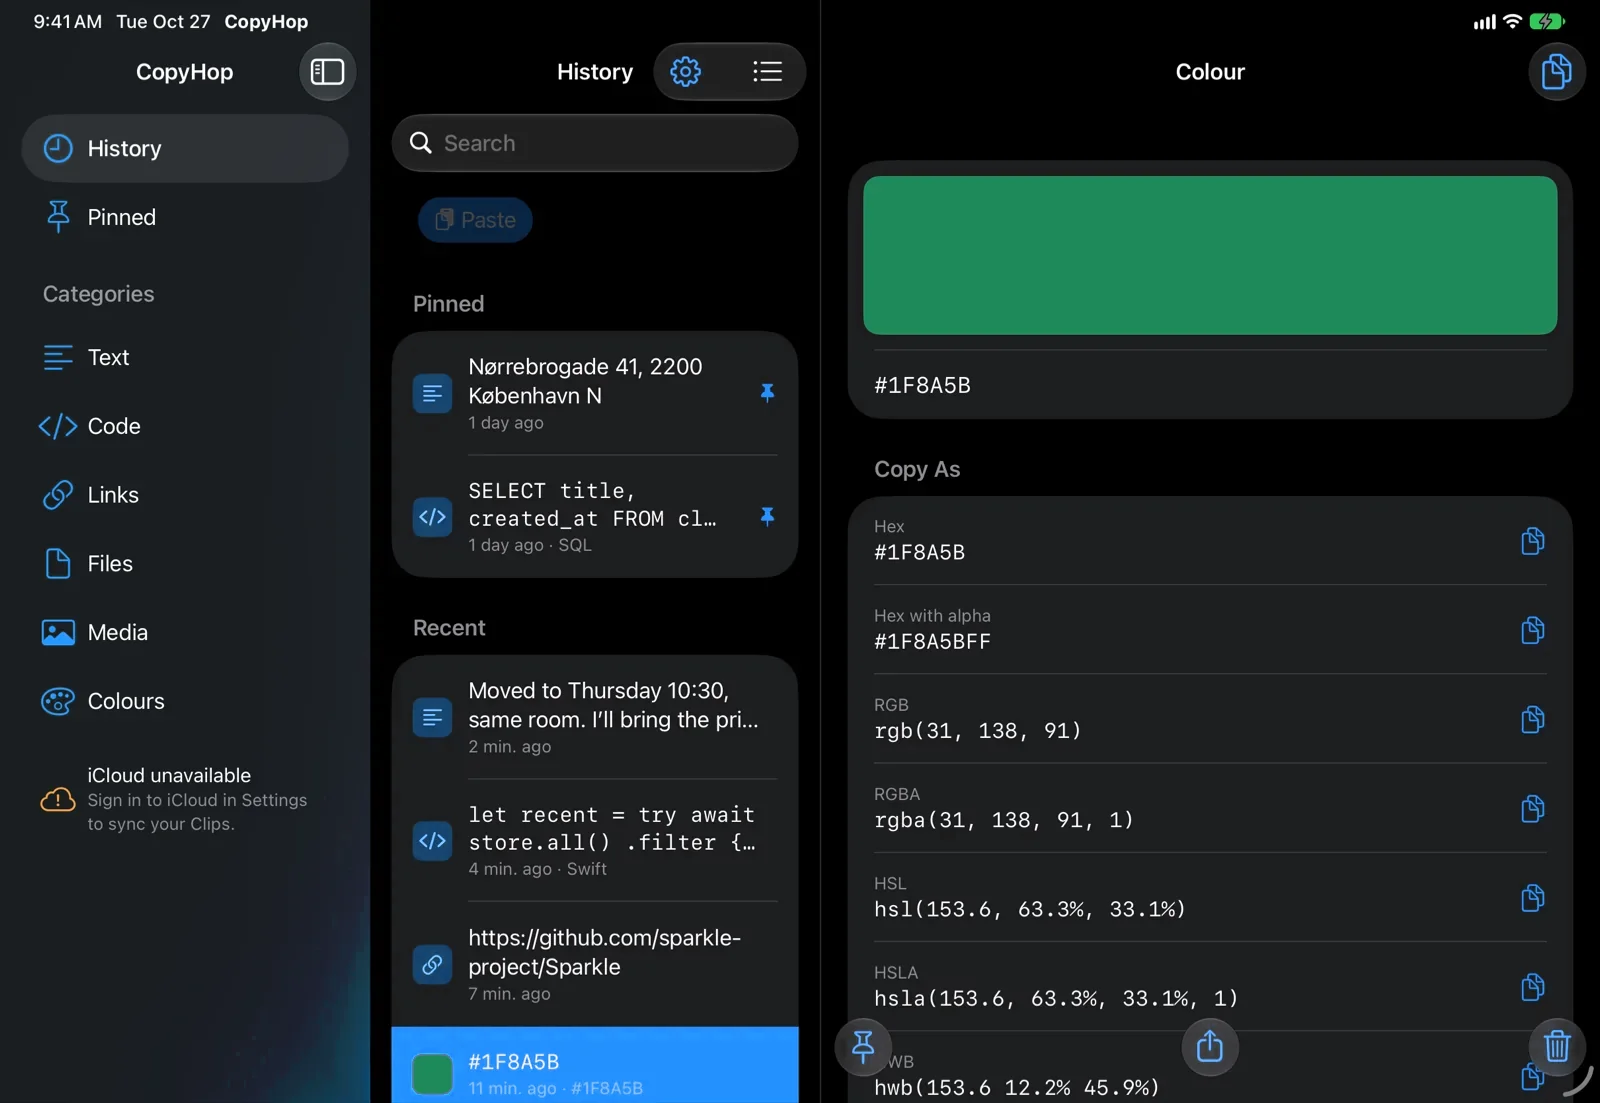This screenshot has height=1103, width=1600.
Task: Copy the RGBA value
Action: [x=1532, y=808]
